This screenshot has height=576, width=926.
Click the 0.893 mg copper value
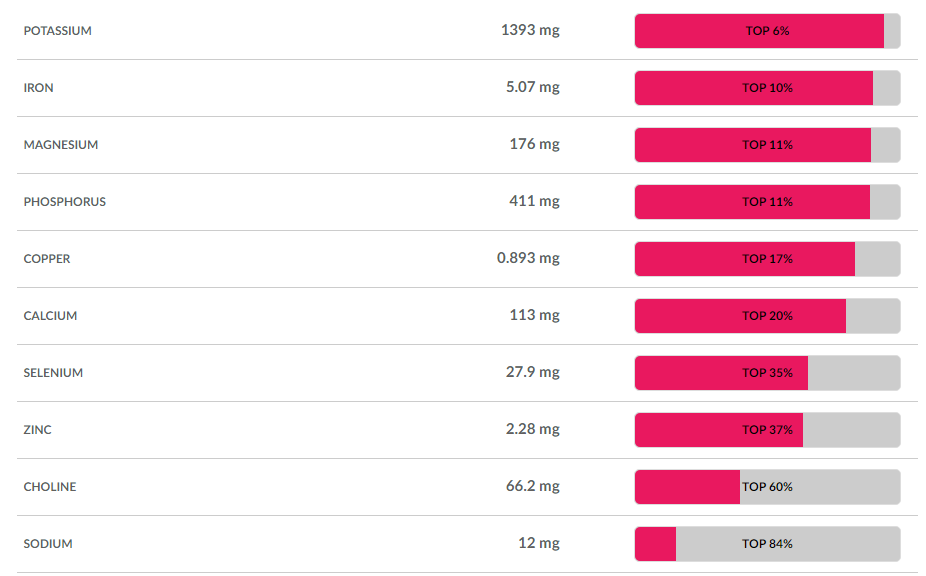point(528,258)
